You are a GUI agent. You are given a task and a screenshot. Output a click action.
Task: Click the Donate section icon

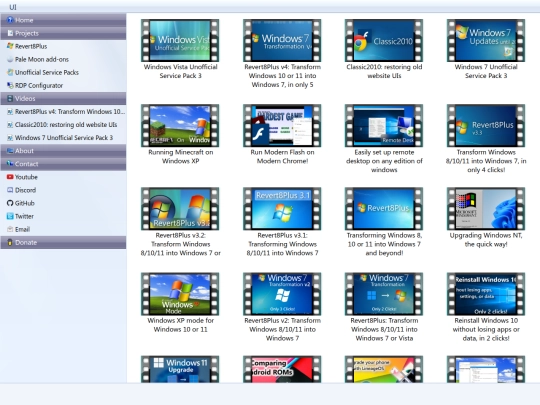click(10, 242)
